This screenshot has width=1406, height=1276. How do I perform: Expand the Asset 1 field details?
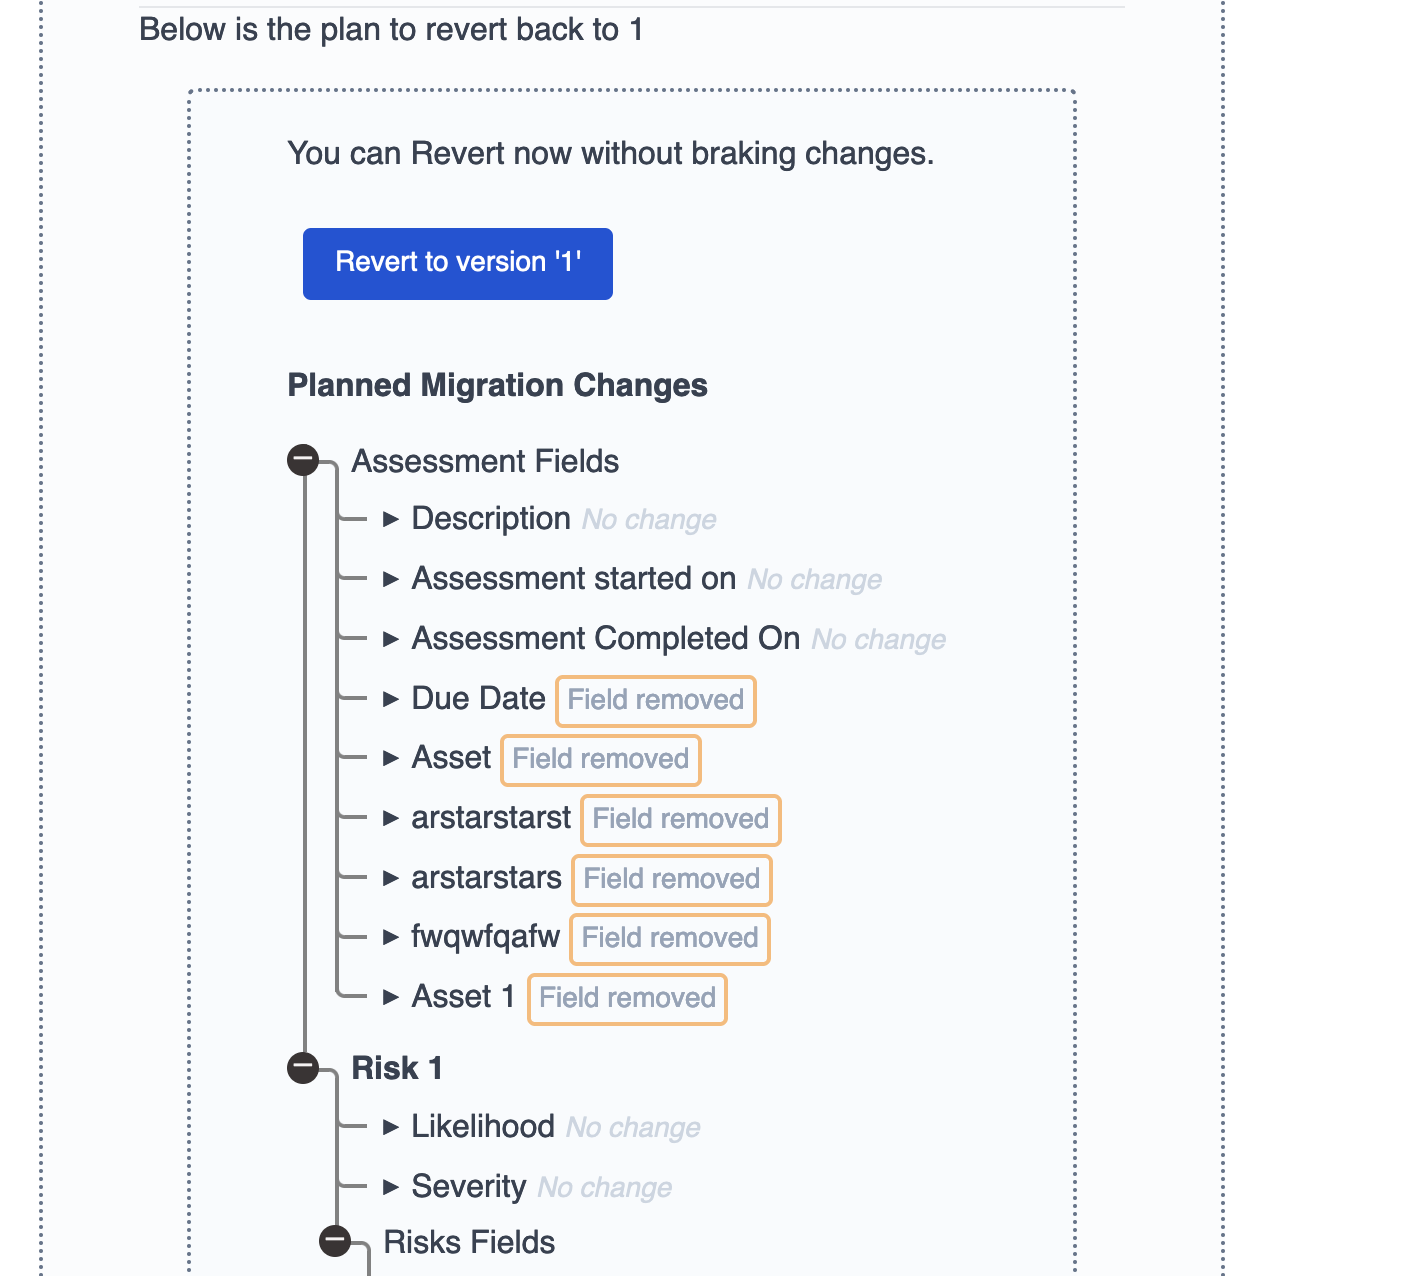click(391, 997)
